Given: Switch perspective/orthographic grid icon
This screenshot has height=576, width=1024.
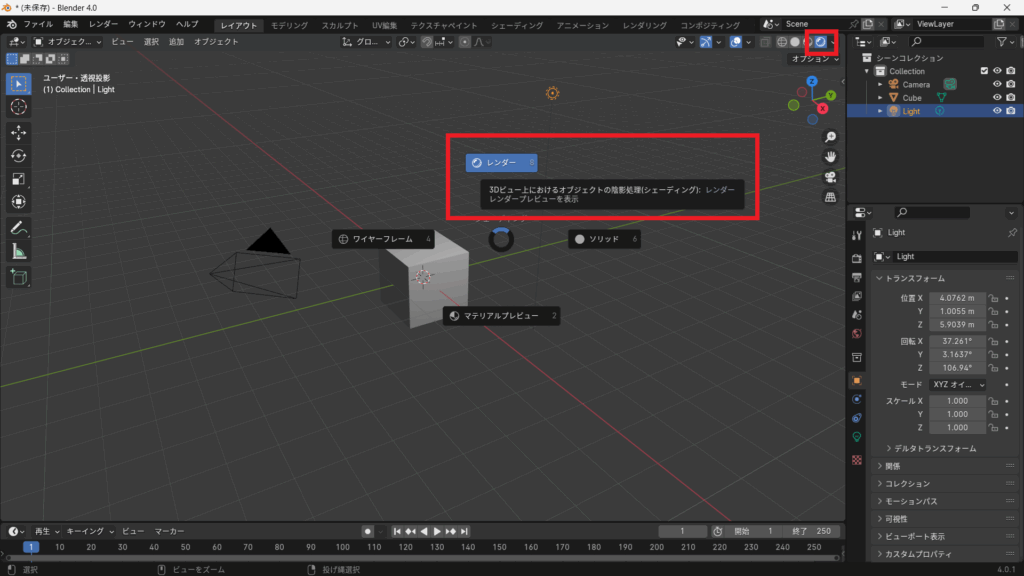Looking at the screenshot, I should [830, 197].
